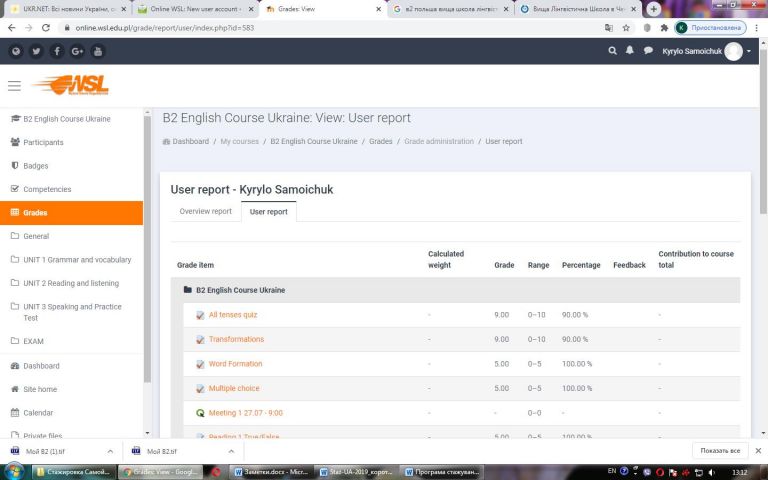
Task: Open UNIT 1 Grammar and vocabulary section
Action: [77, 260]
